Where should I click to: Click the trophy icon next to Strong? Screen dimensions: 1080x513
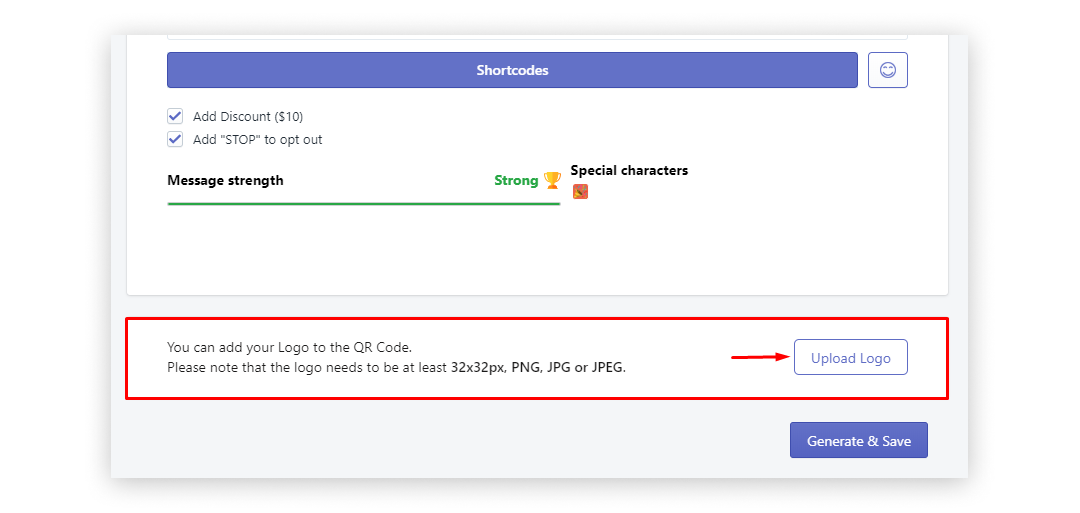[x=552, y=180]
